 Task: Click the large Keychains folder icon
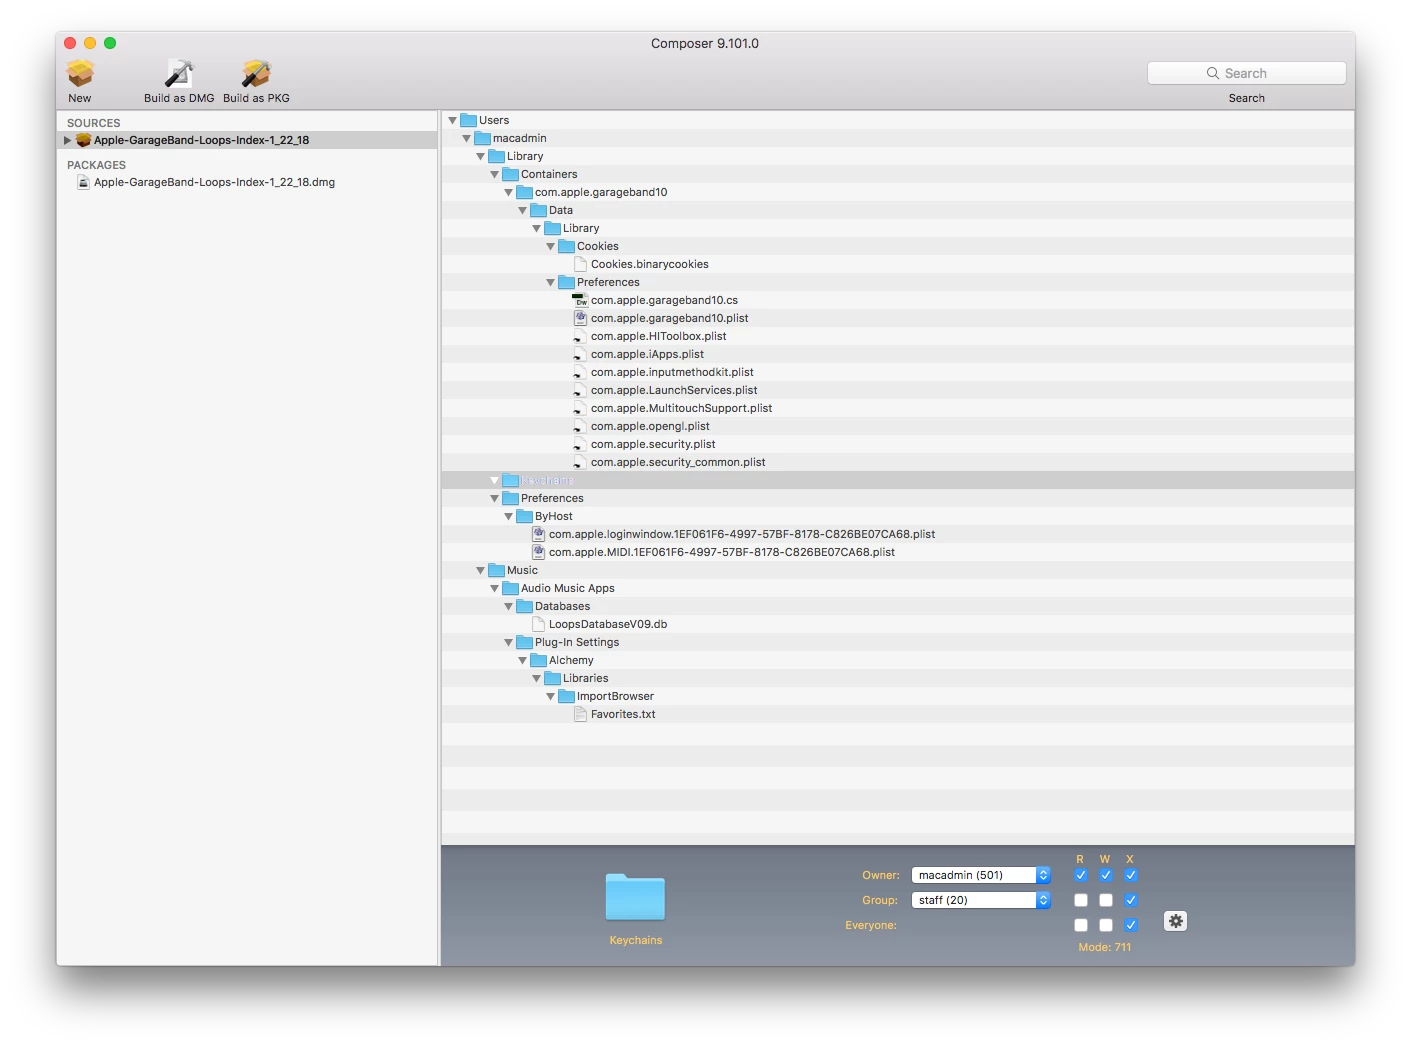tap(635, 897)
